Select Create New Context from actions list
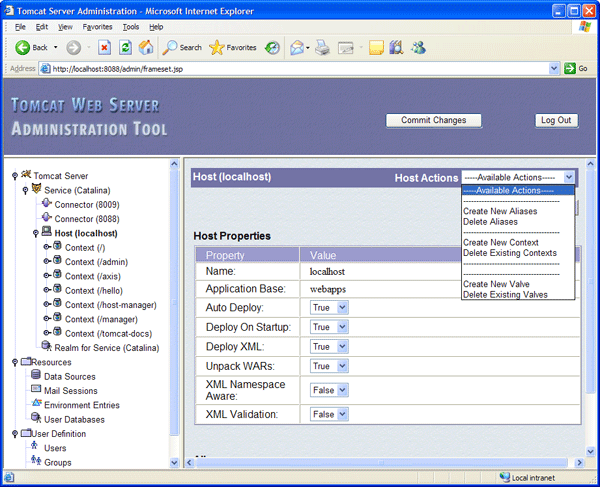The height and width of the screenshot is (487, 600). coord(500,242)
